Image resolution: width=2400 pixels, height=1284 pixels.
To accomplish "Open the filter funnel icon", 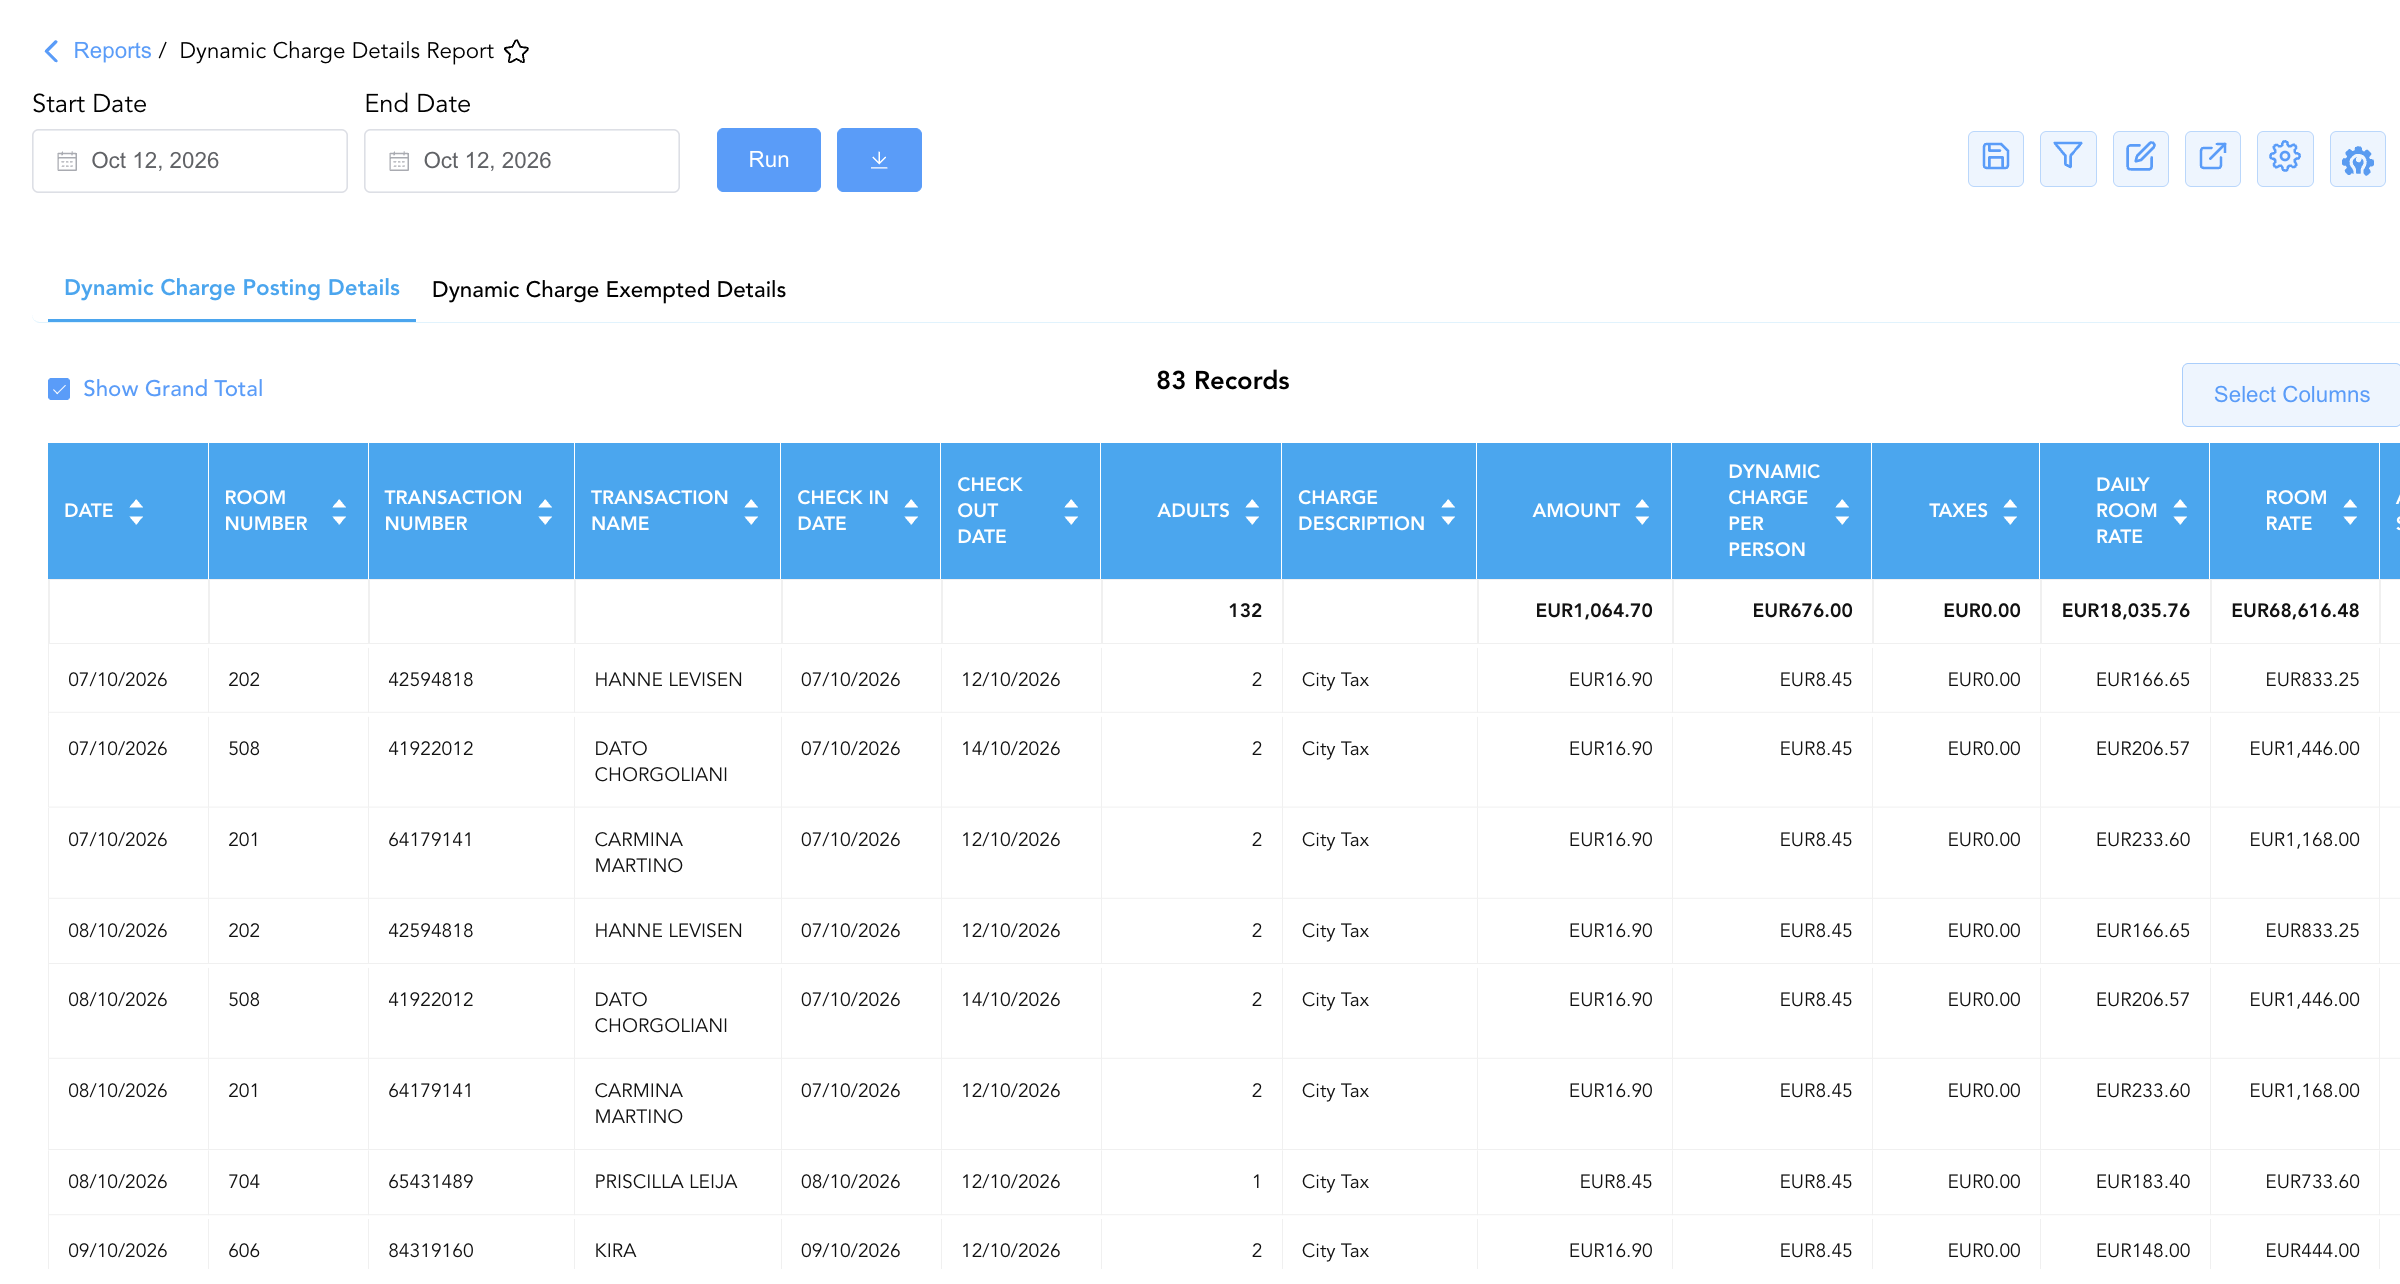I will 2068,158.
